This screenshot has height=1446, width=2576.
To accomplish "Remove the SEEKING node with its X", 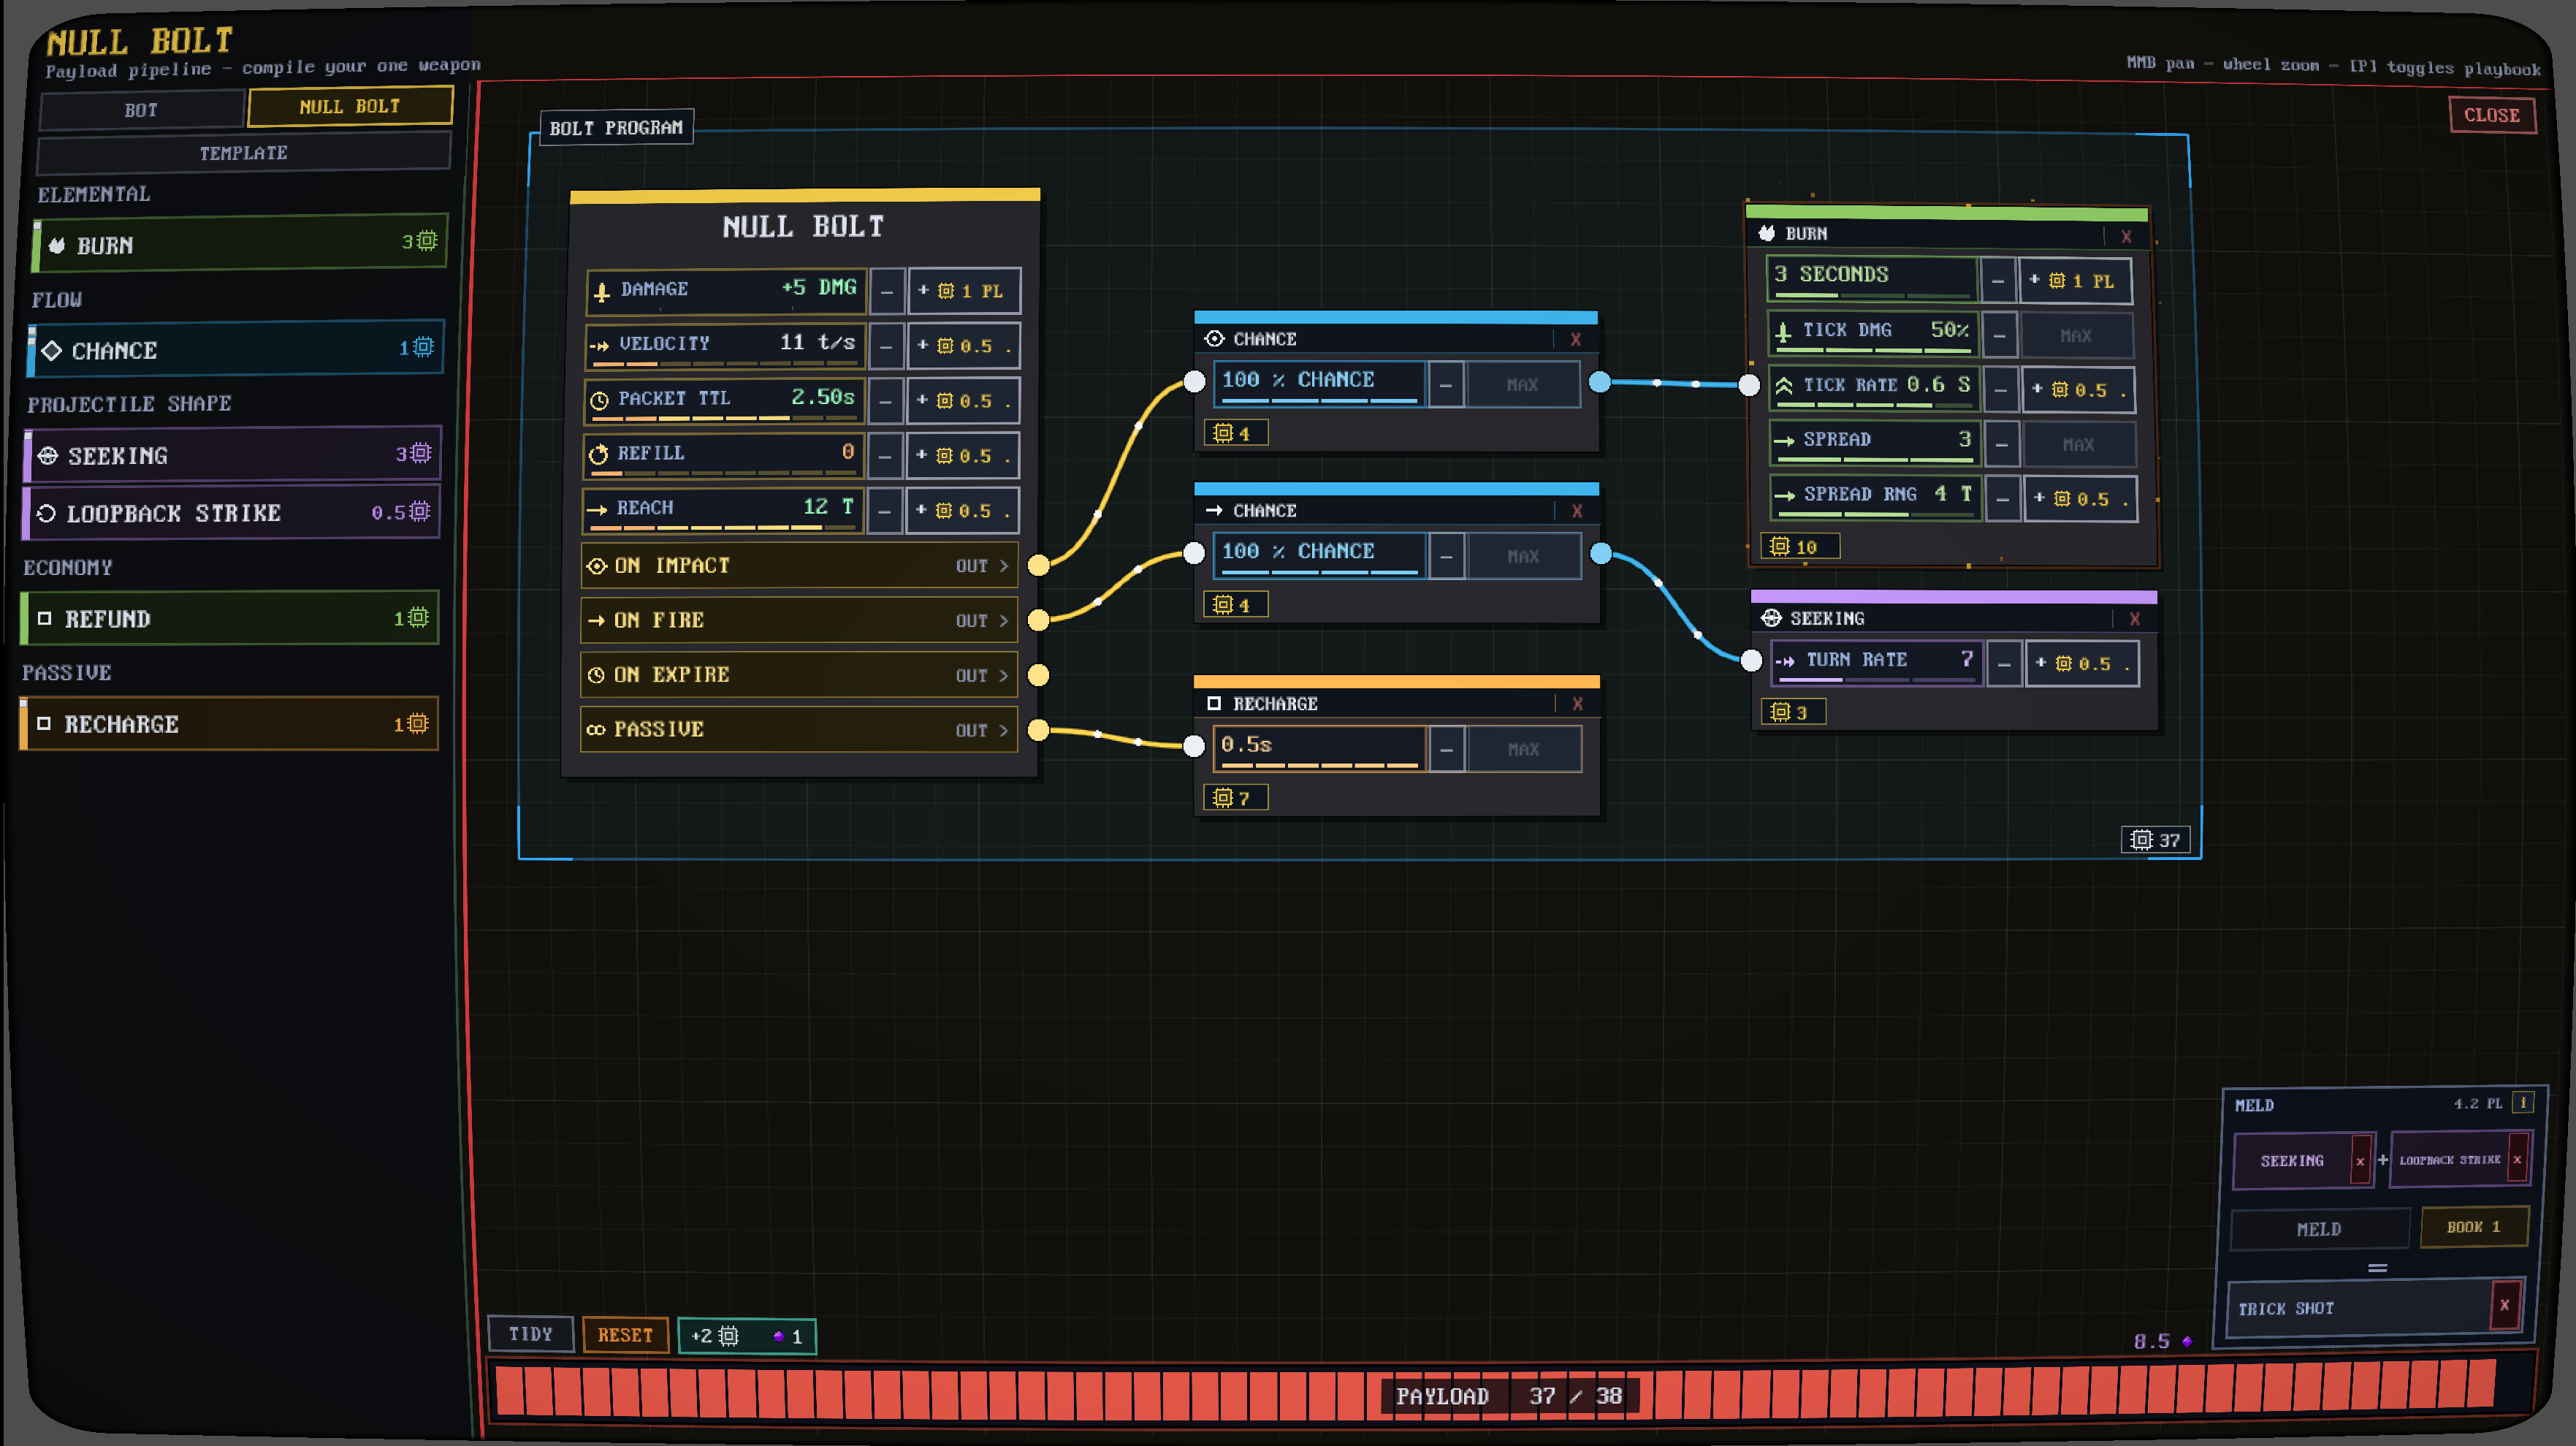I will 2135,619.
